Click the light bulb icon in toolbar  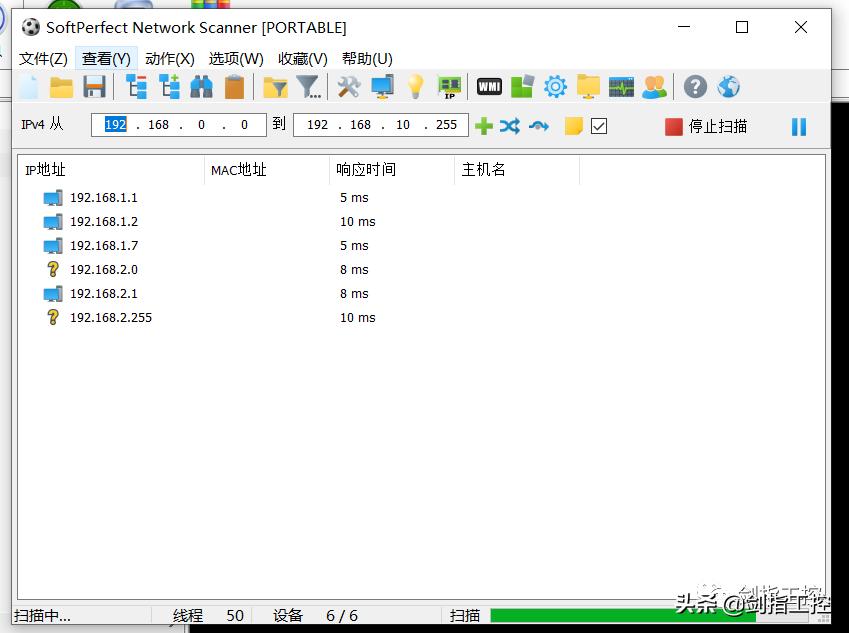tap(416, 87)
